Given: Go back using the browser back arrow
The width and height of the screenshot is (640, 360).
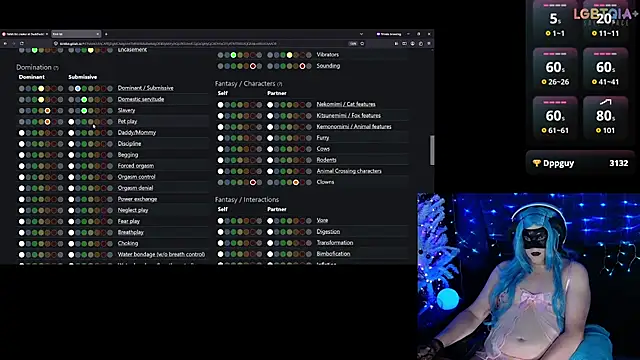Looking at the screenshot, I should point(5,44).
